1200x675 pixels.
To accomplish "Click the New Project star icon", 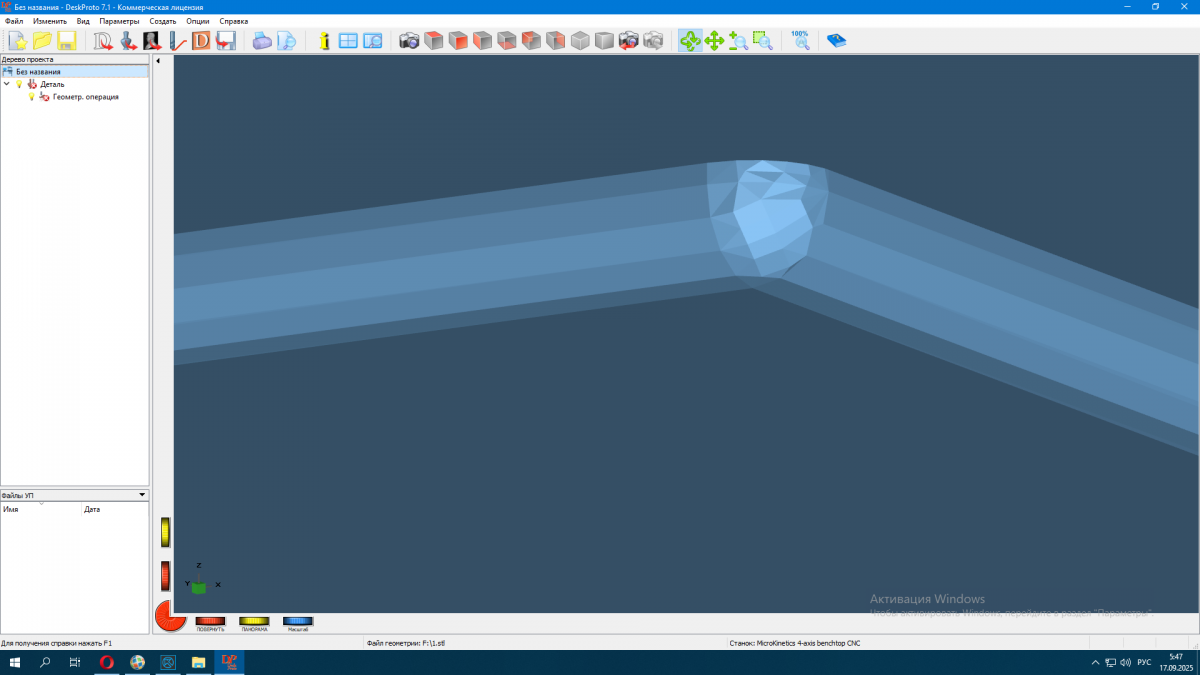I will [17, 41].
